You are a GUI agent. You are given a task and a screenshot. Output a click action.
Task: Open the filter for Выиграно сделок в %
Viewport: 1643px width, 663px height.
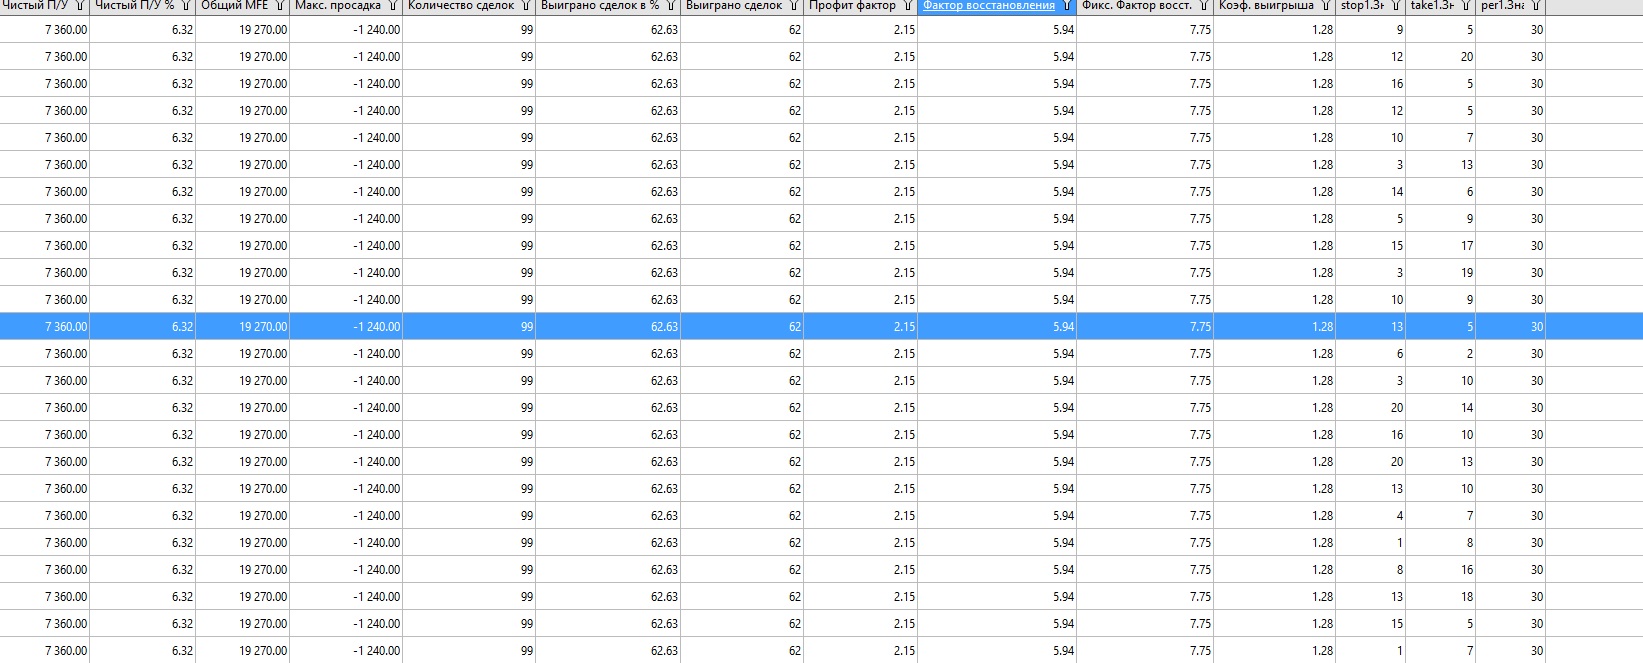coord(671,6)
